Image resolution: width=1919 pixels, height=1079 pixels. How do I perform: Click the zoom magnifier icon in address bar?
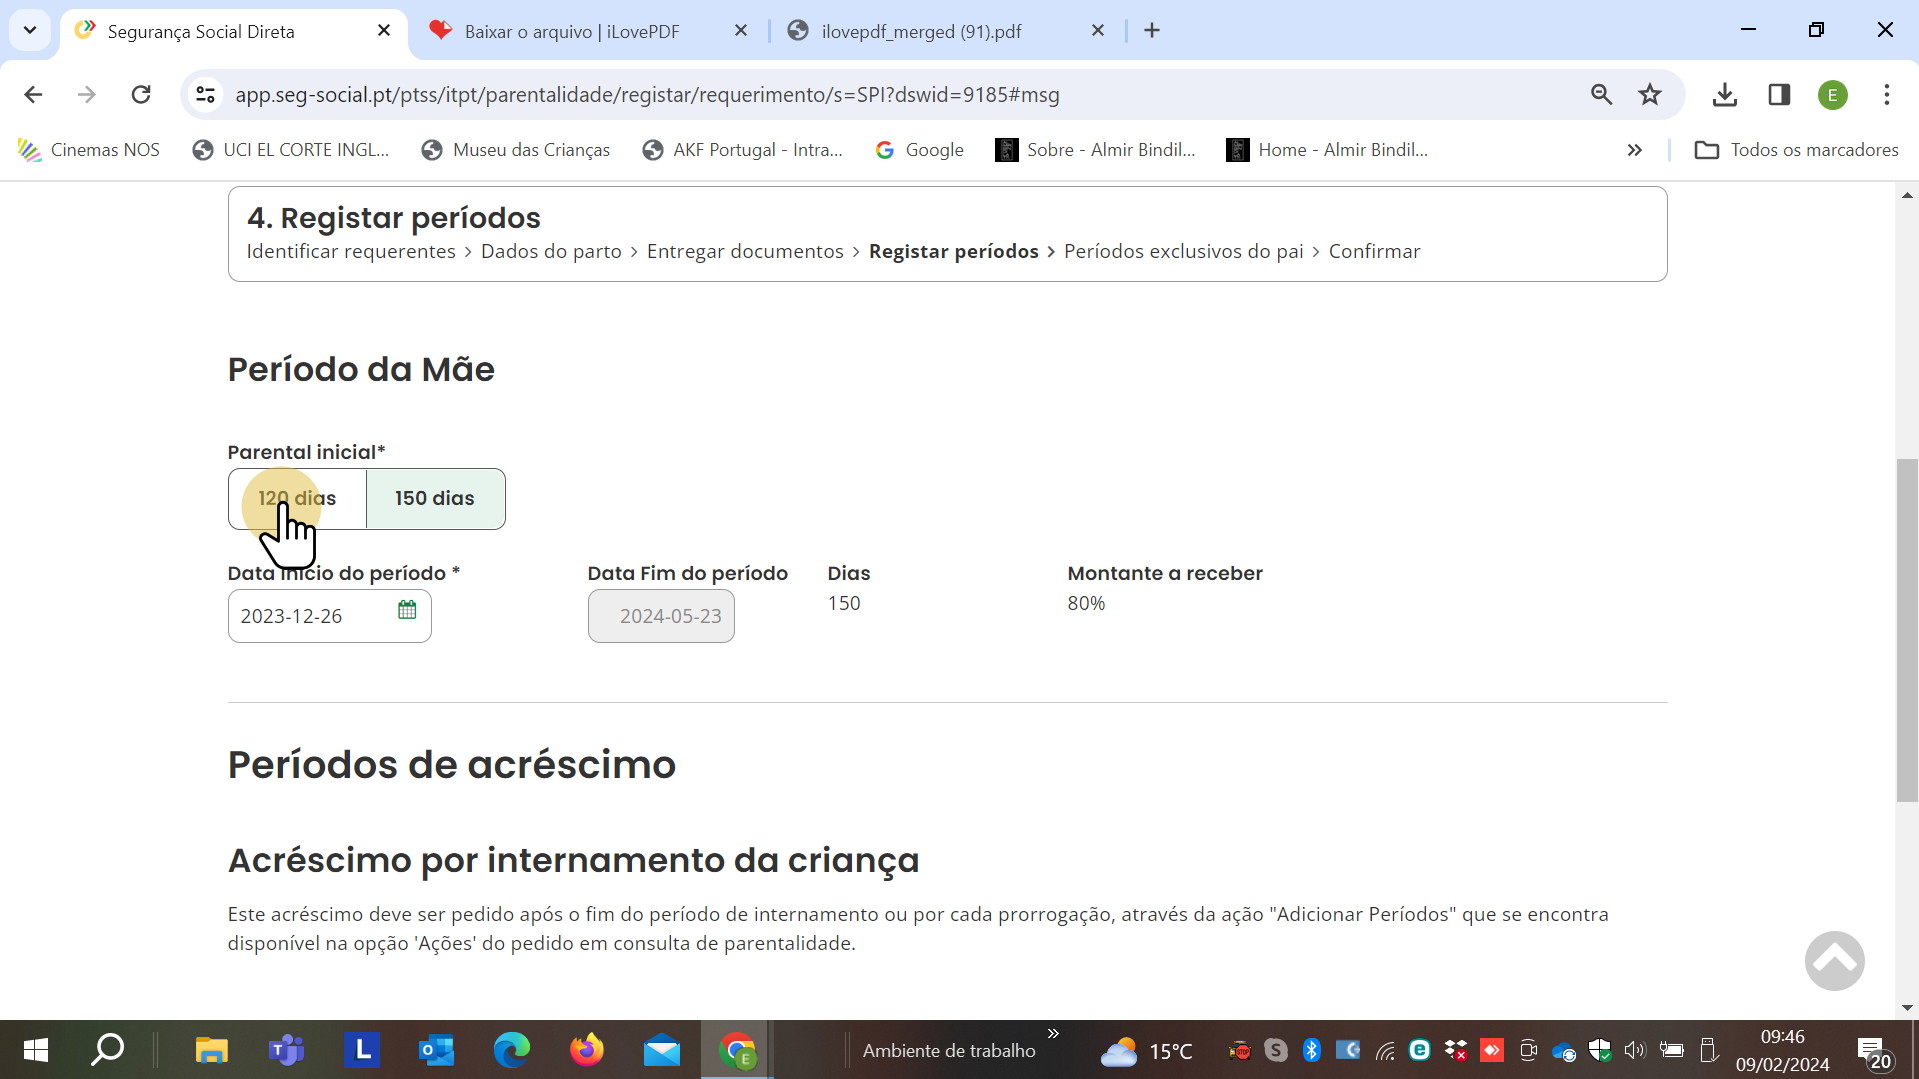(1601, 95)
